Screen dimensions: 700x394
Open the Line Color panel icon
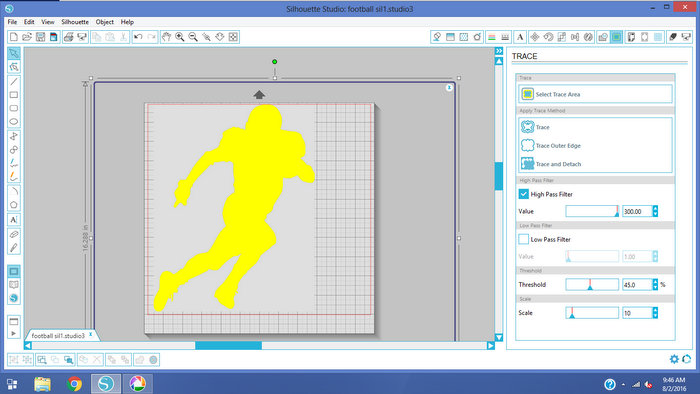pos(492,37)
